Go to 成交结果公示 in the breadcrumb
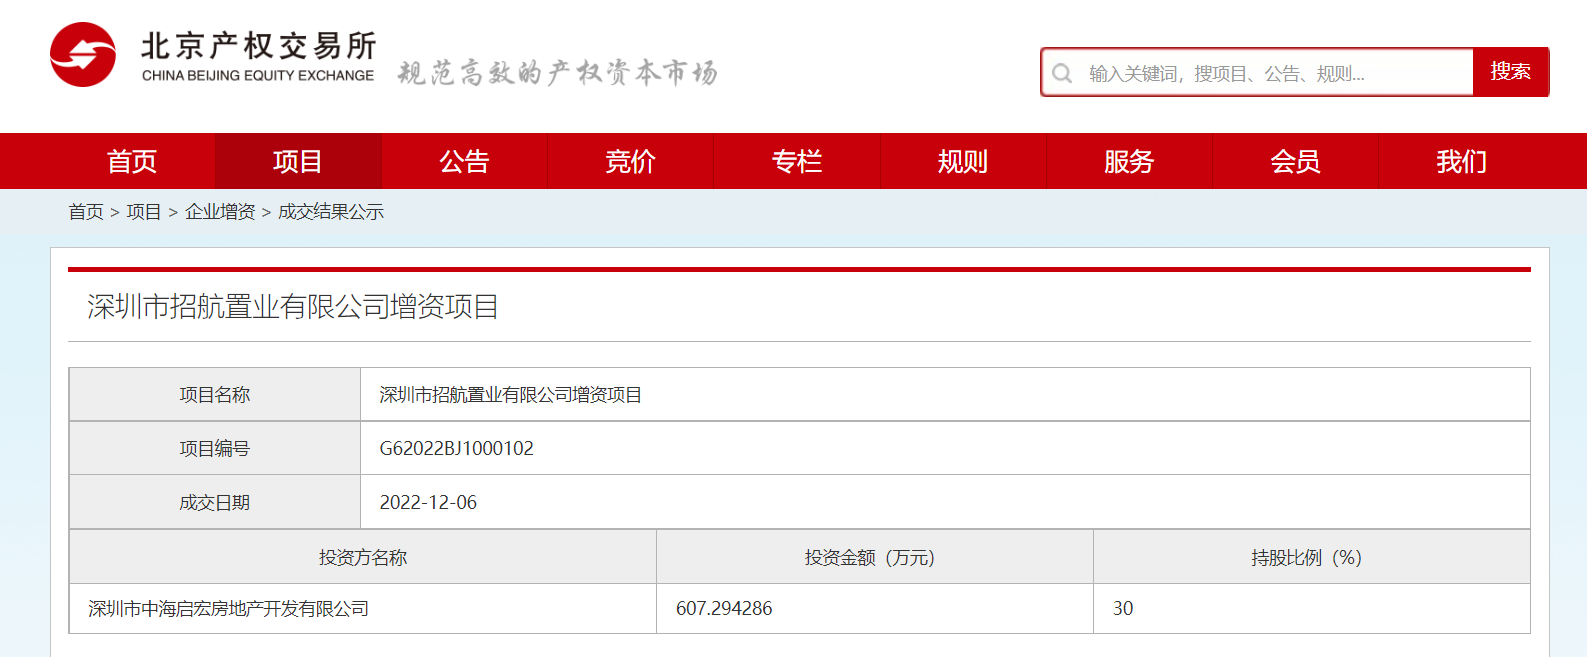1587x657 pixels. pyautogui.click(x=331, y=212)
